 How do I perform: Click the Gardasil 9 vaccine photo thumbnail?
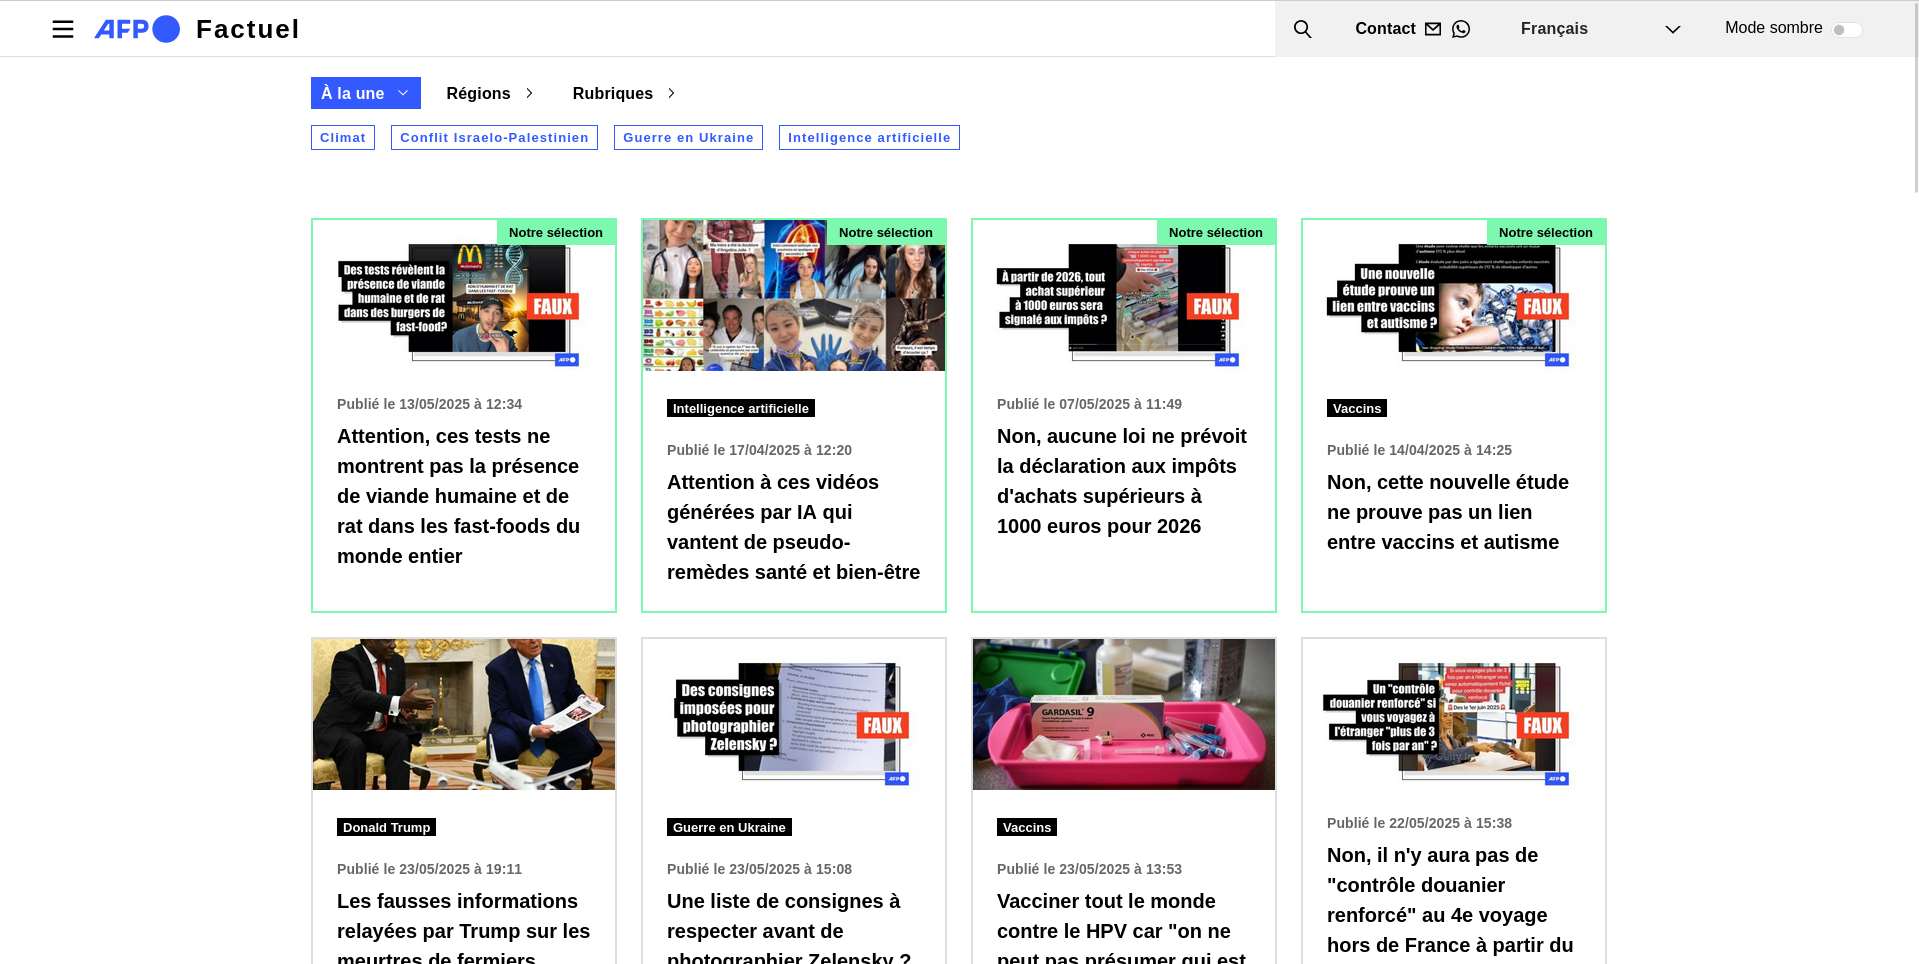coord(1123,714)
